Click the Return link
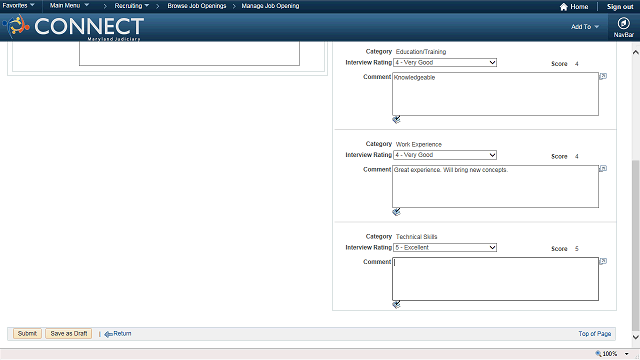640x360 pixels. (118, 334)
